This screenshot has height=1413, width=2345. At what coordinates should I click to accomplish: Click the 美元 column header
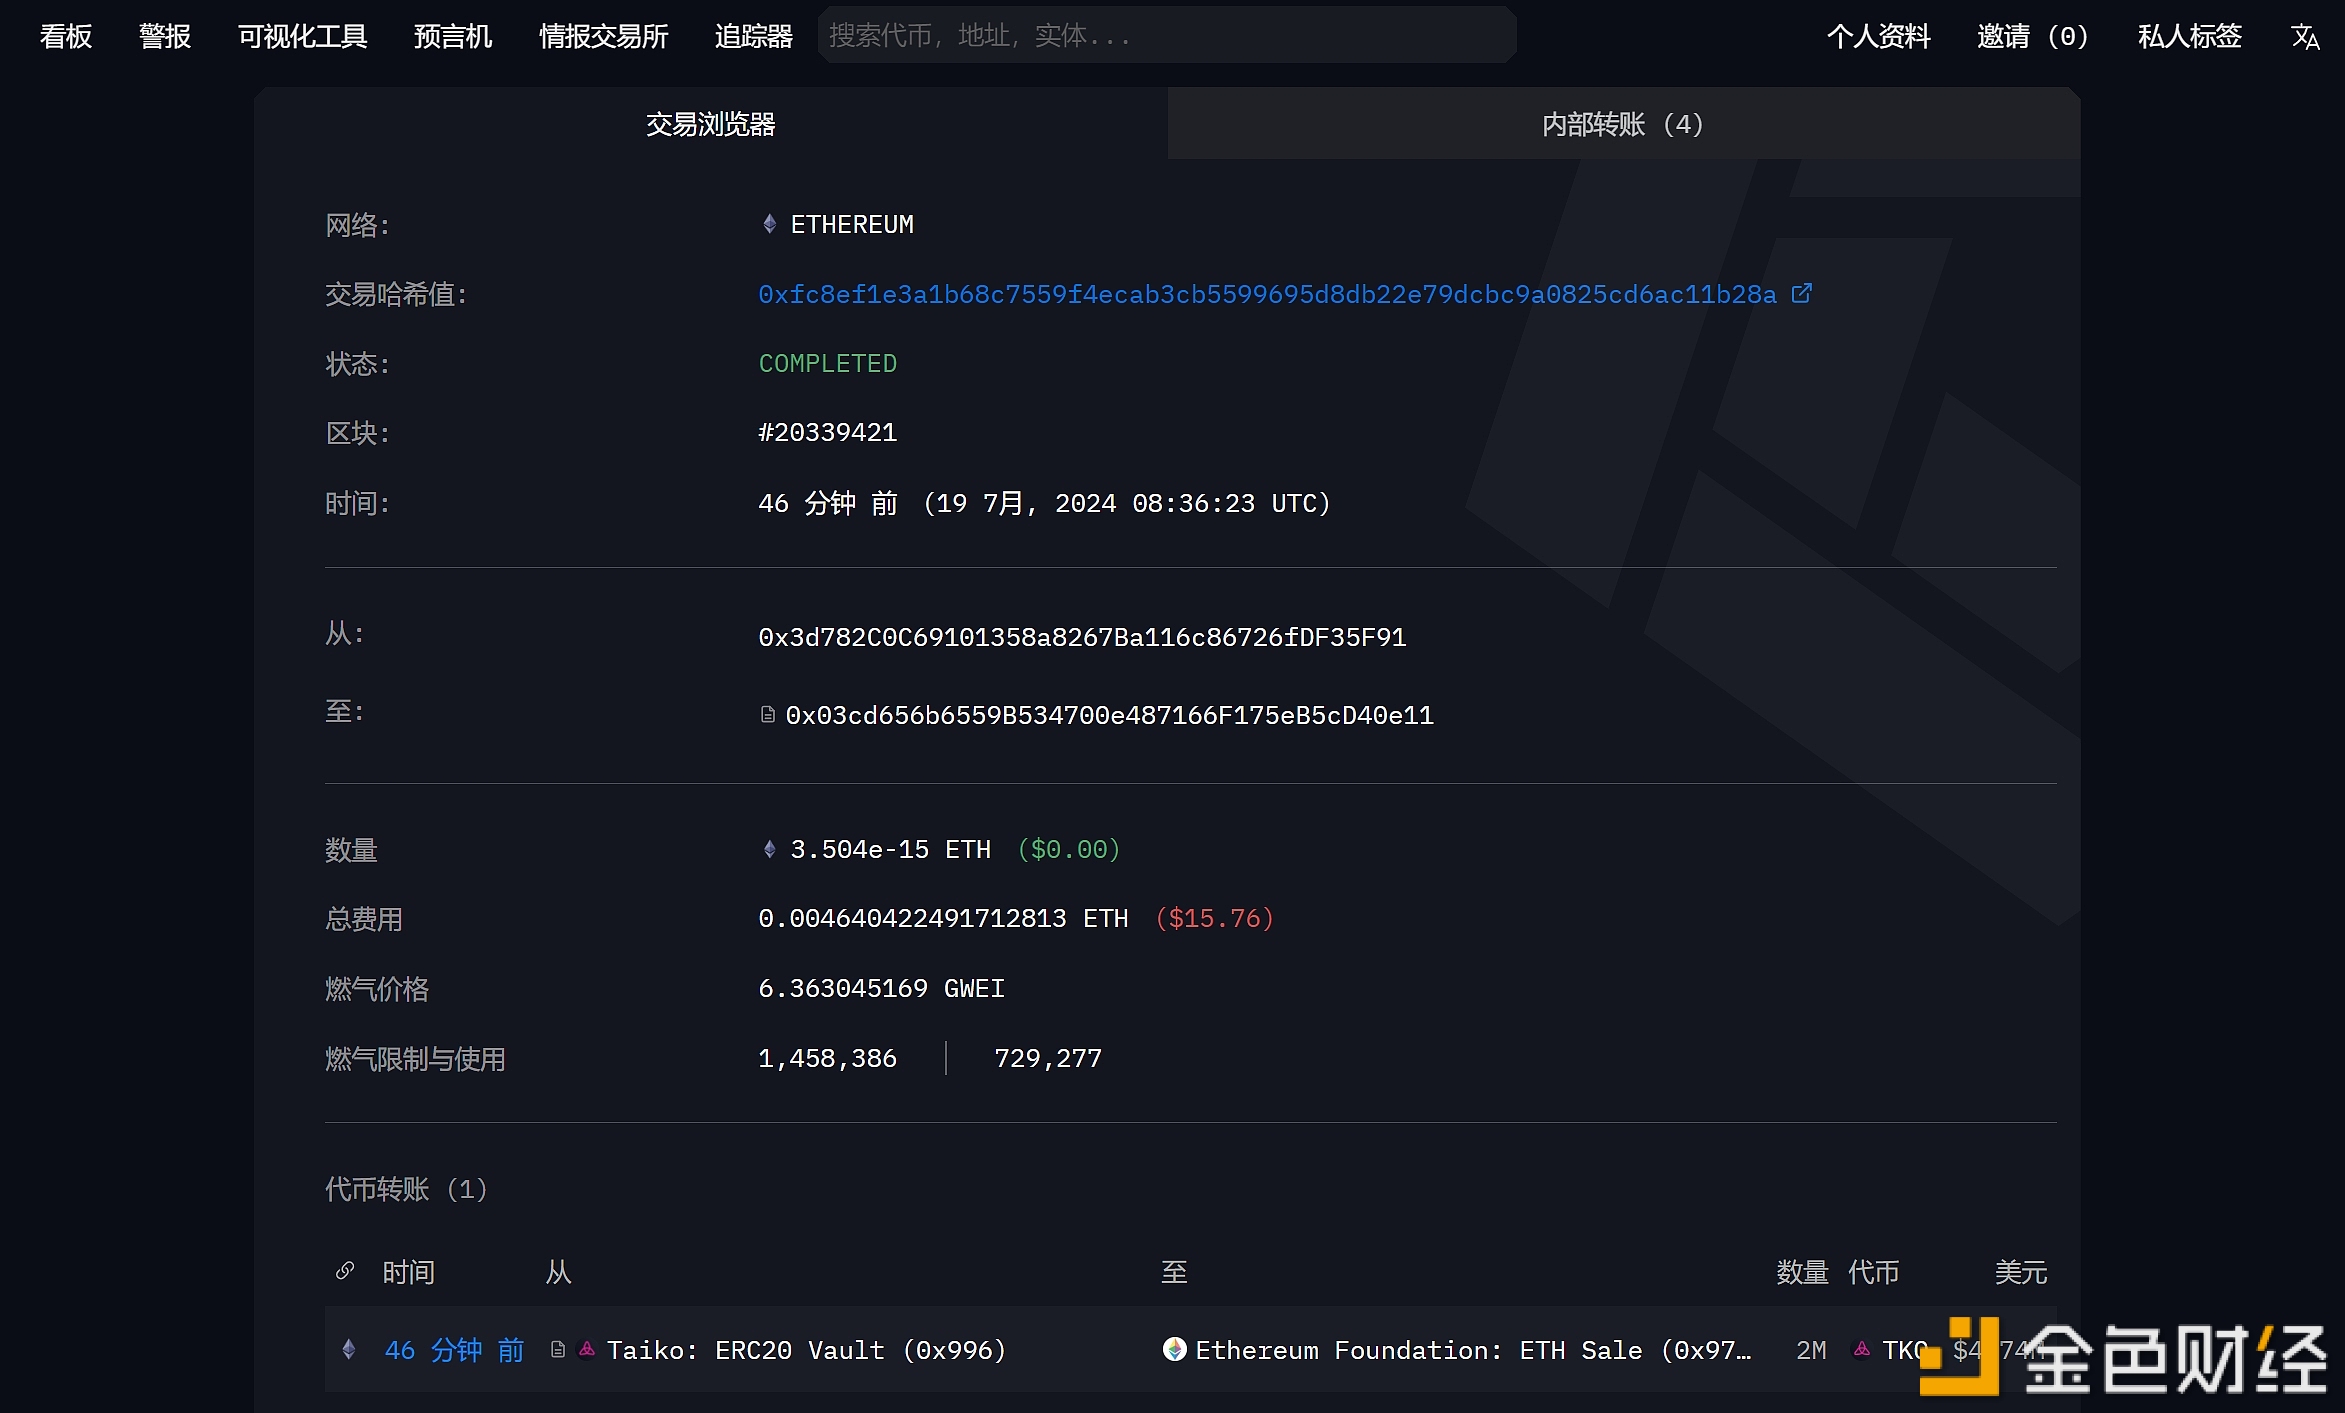[x=2020, y=1271]
